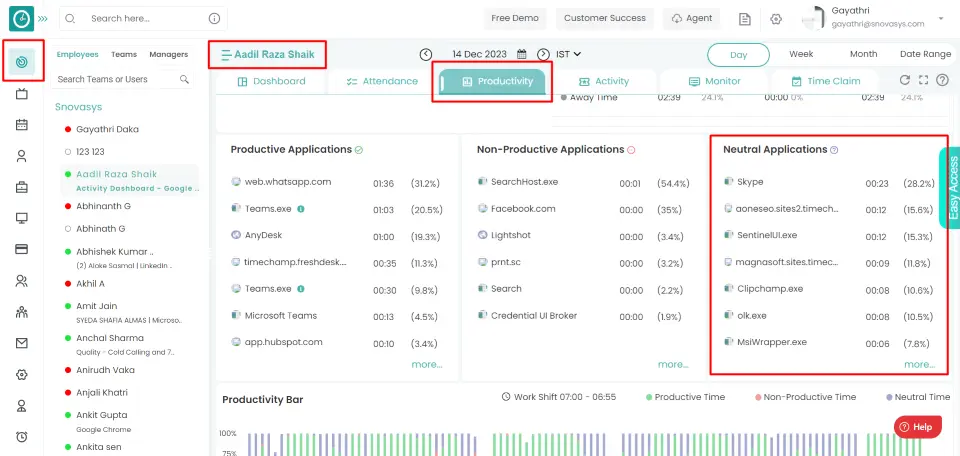Image resolution: width=960 pixels, height=456 pixels.
Task: Select the Month view toggle
Action: 863,54
